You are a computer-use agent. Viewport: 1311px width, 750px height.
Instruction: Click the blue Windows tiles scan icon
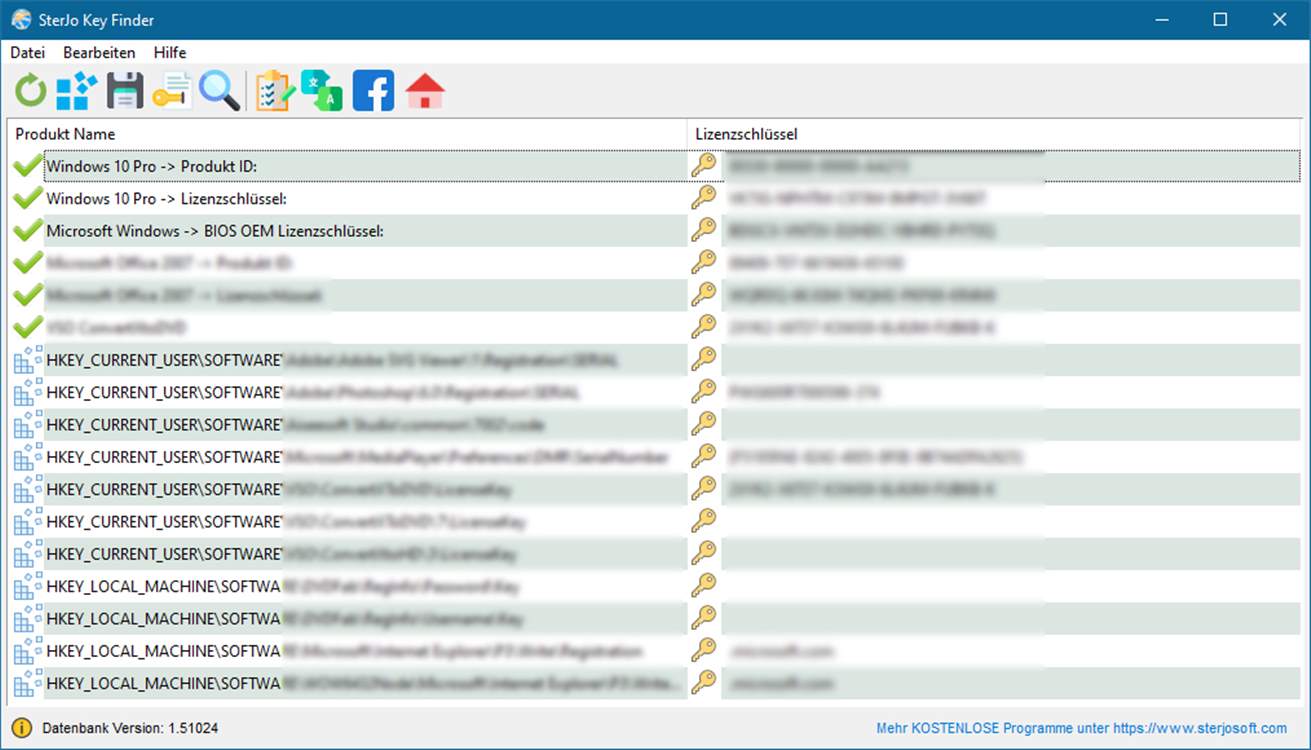tap(76, 91)
